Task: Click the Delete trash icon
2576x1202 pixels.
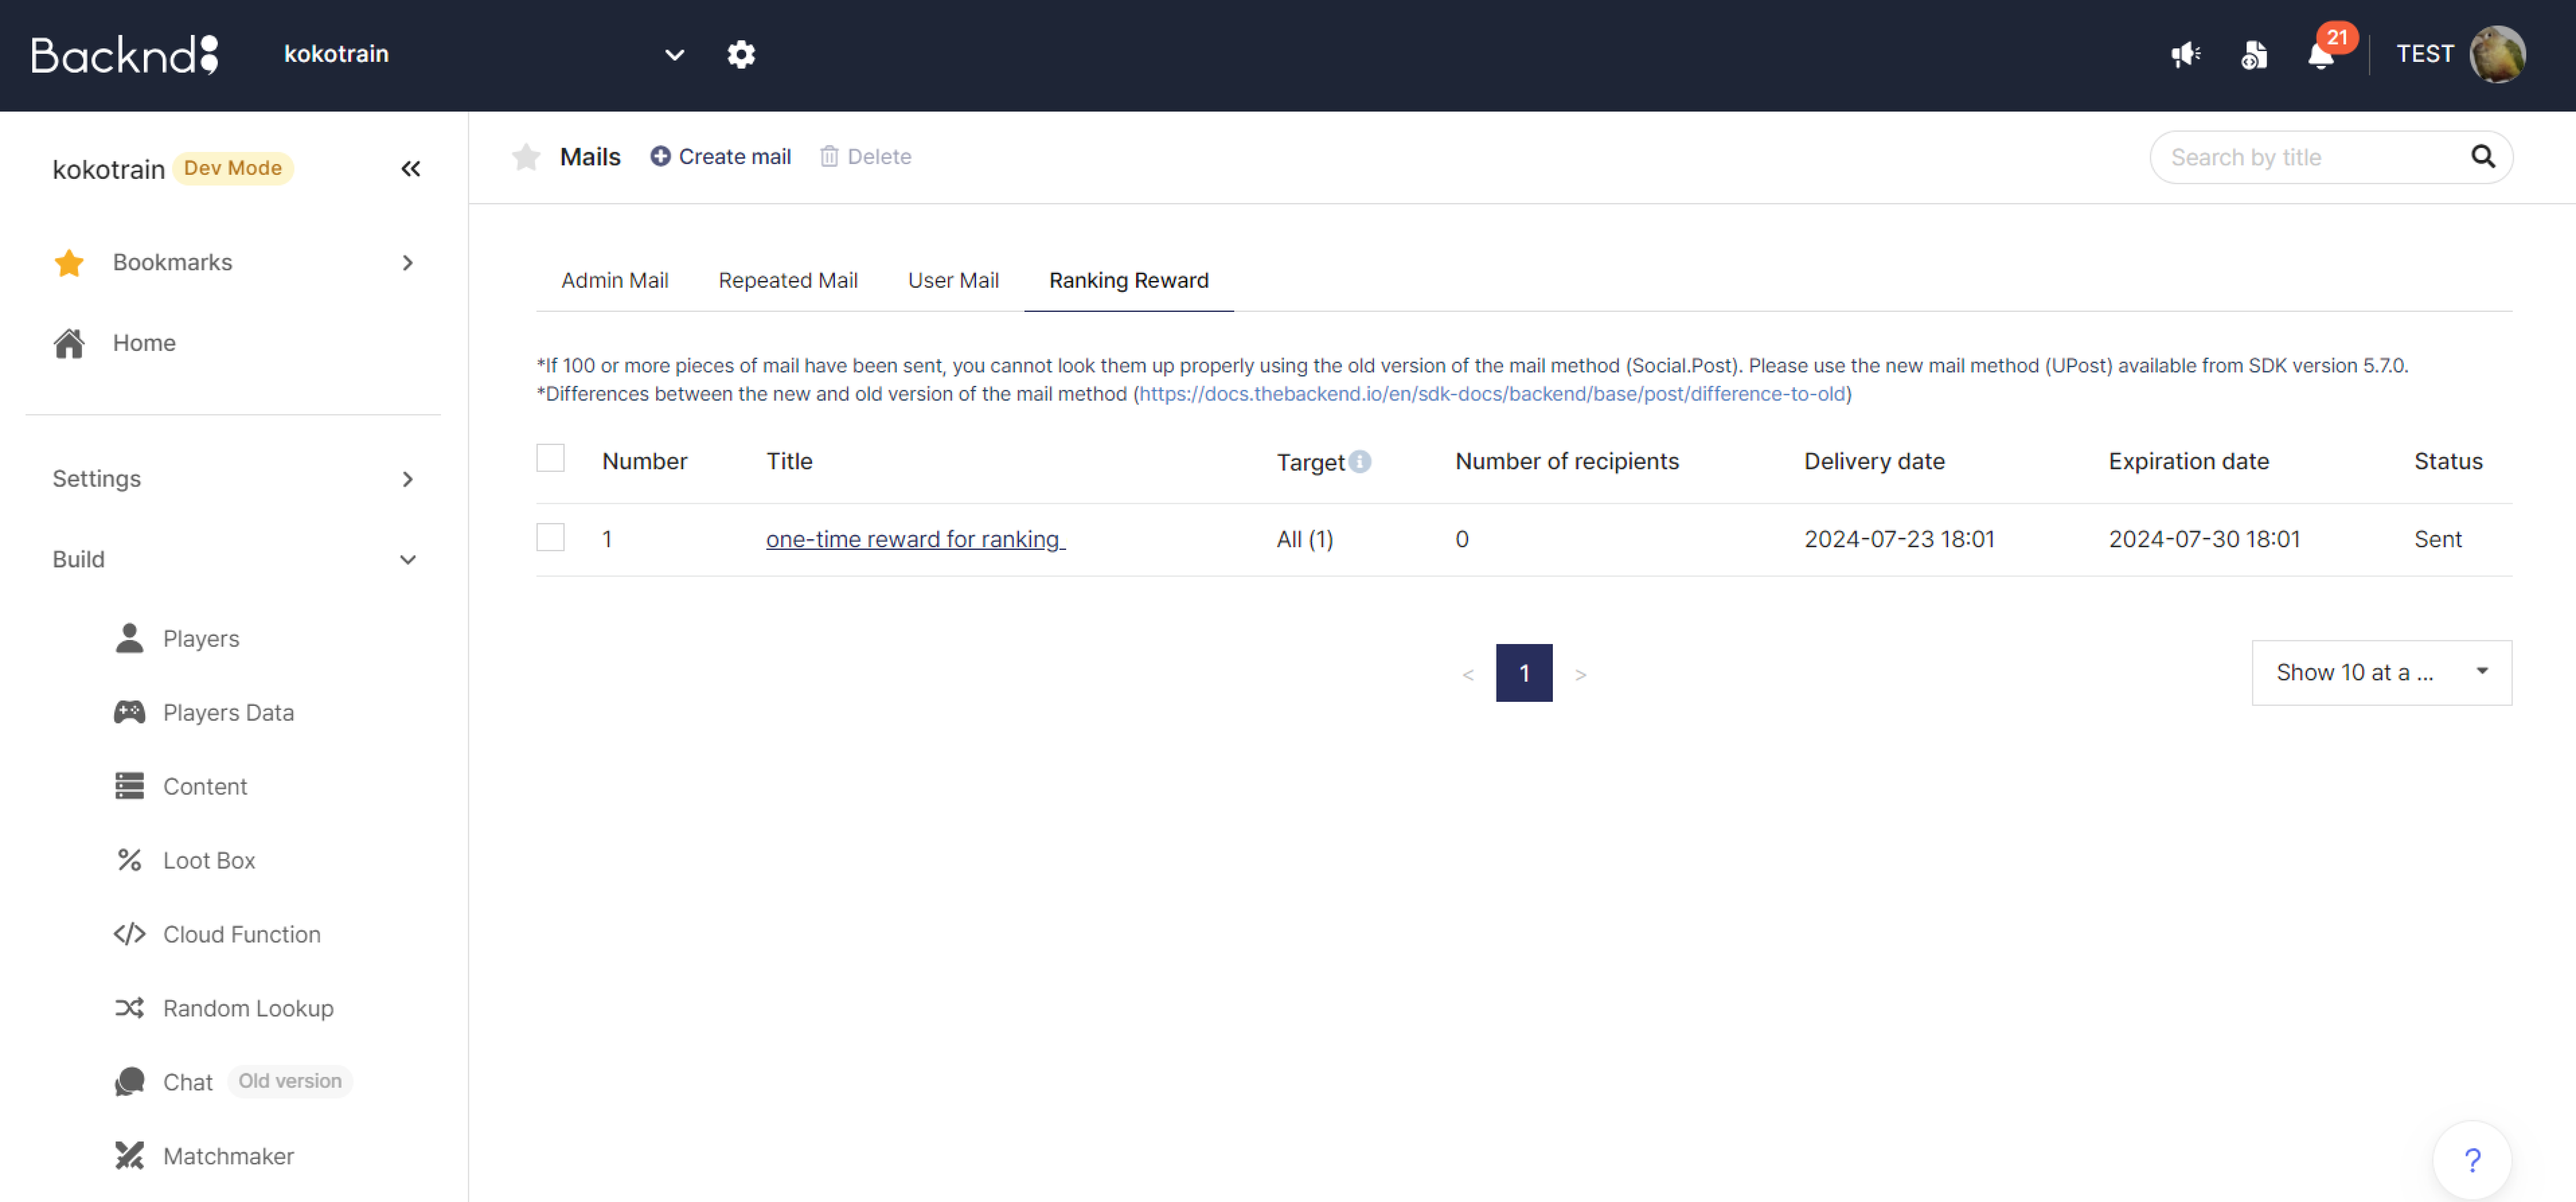Action: [x=829, y=156]
